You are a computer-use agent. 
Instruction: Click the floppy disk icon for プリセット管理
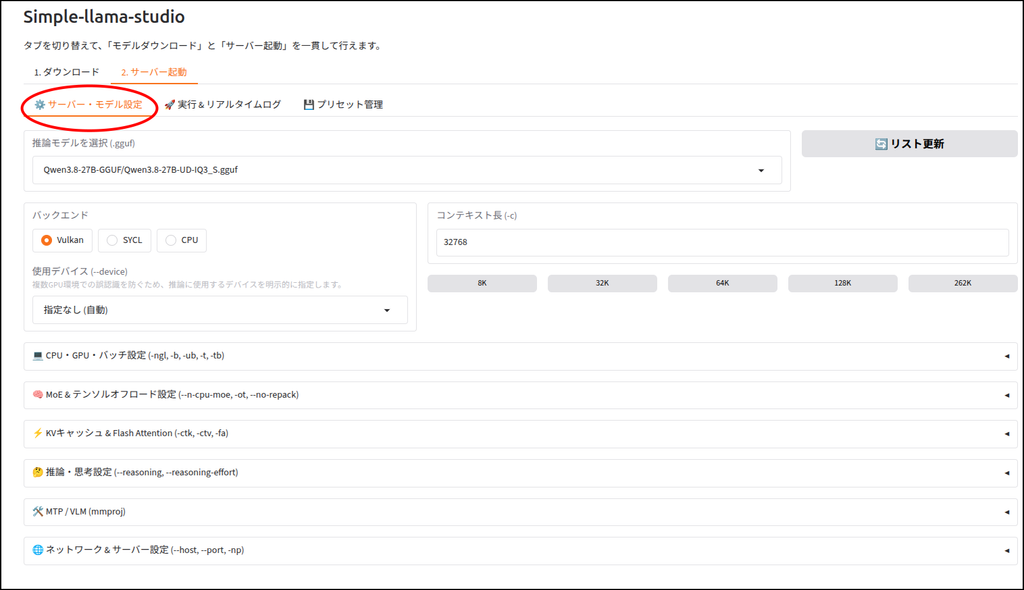pyautogui.click(x=309, y=105)
